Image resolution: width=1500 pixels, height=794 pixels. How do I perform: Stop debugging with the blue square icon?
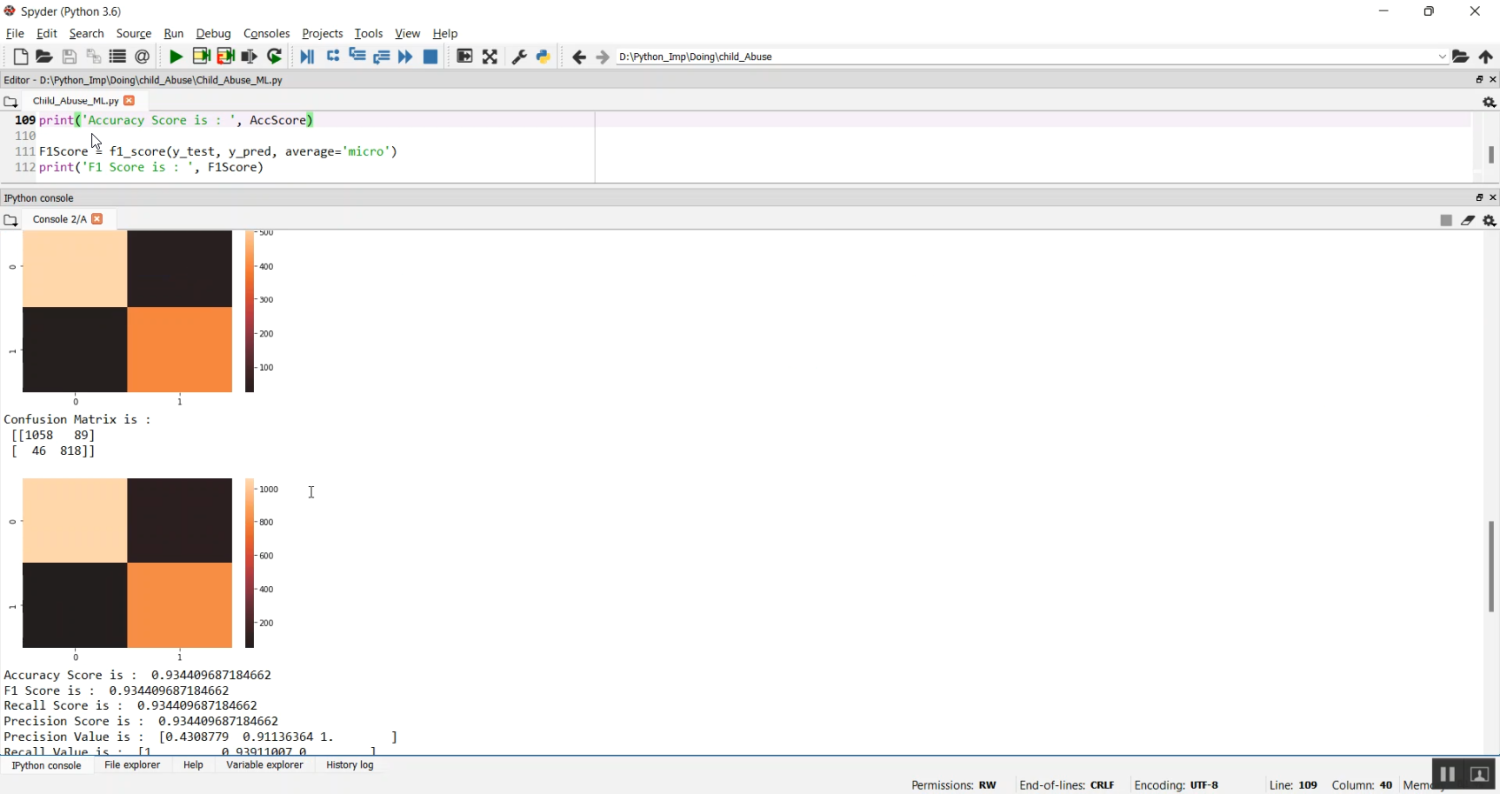click(430, 57)
